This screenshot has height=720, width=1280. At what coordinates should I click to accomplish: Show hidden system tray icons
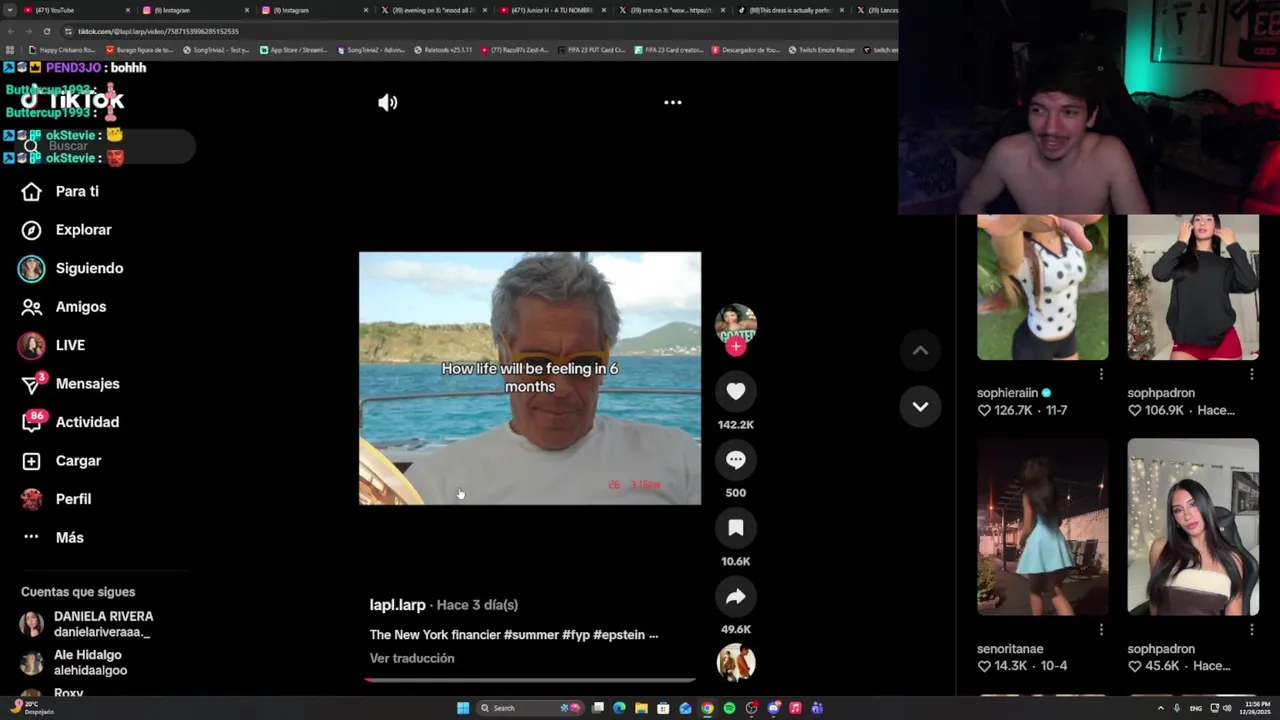click(1160, 708)
